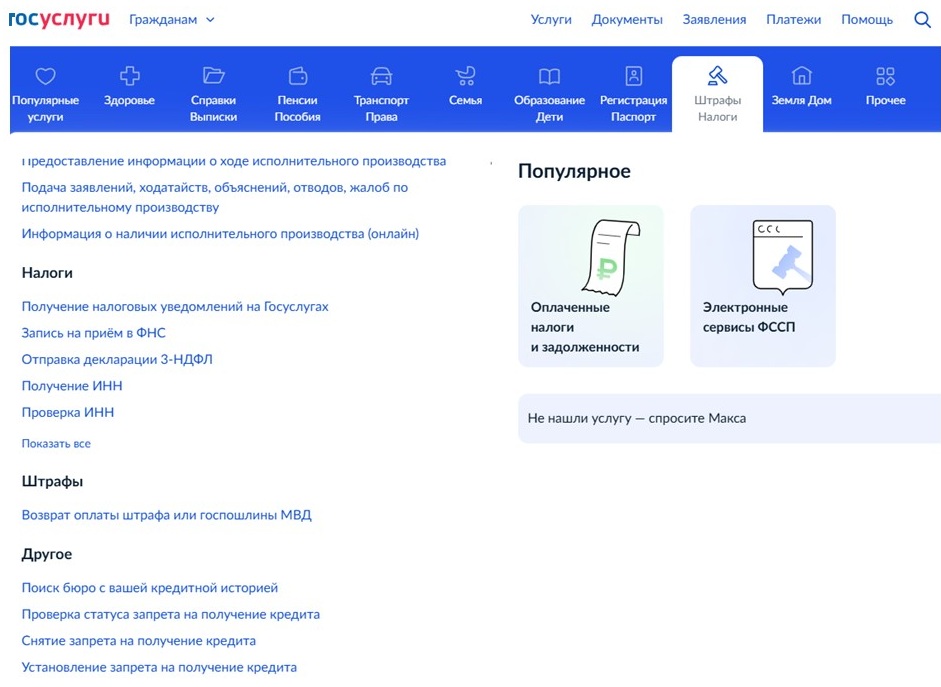Open the Пенсии Пособия wallet icon

point(298,76)
